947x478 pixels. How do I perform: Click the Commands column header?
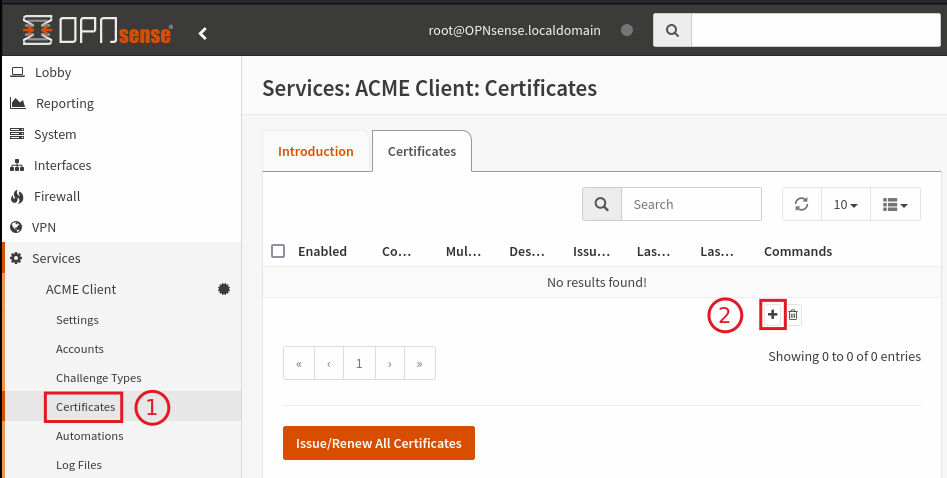798,251
